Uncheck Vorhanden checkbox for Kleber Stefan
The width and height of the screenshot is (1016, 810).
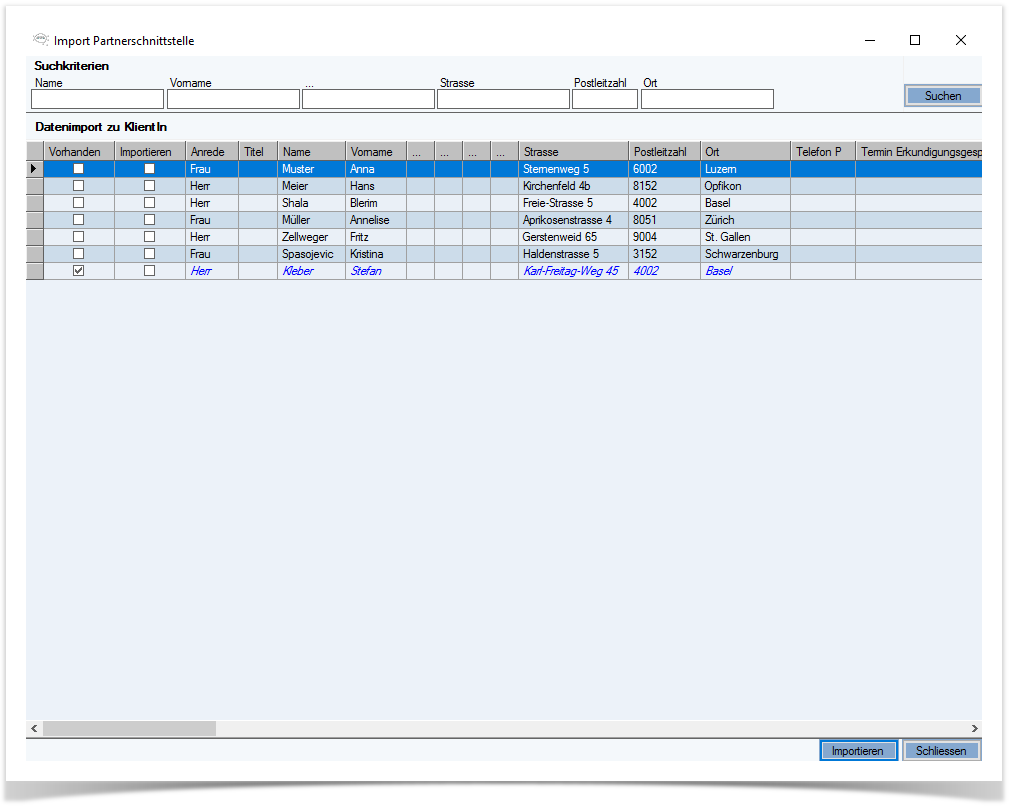pos(78,271)
